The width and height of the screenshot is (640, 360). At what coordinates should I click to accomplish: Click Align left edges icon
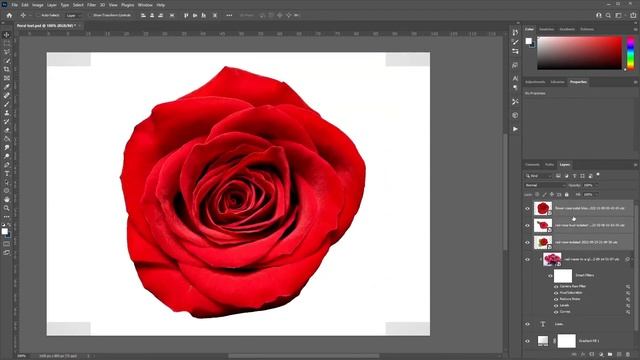tap(143, 16)
